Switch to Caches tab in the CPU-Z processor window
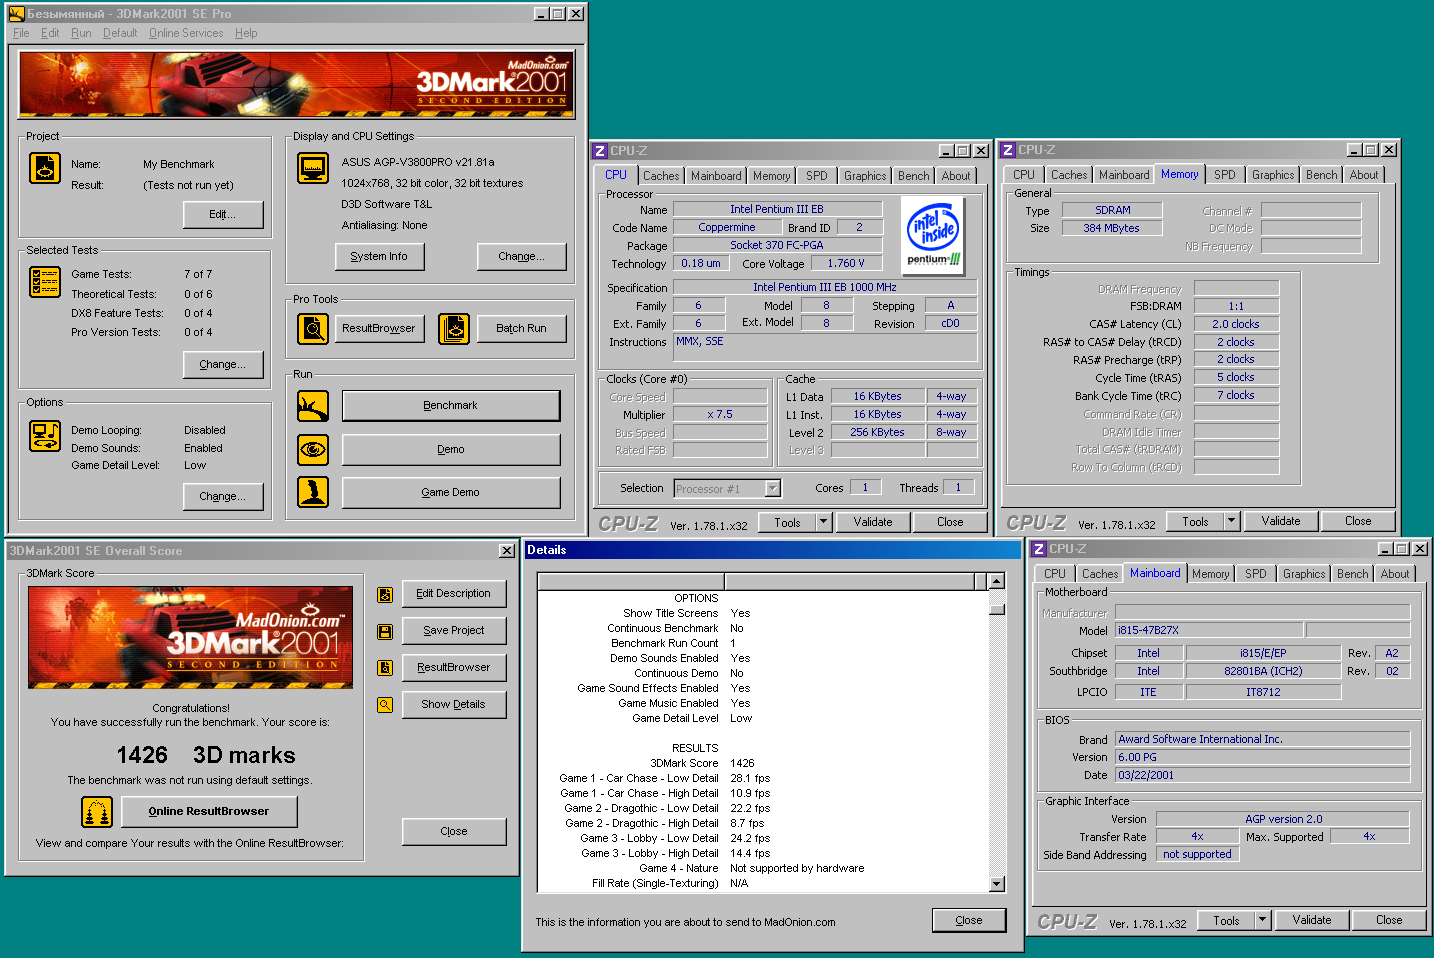The width and height of the screenshot is (1434, 958). (x=661, y=176)
